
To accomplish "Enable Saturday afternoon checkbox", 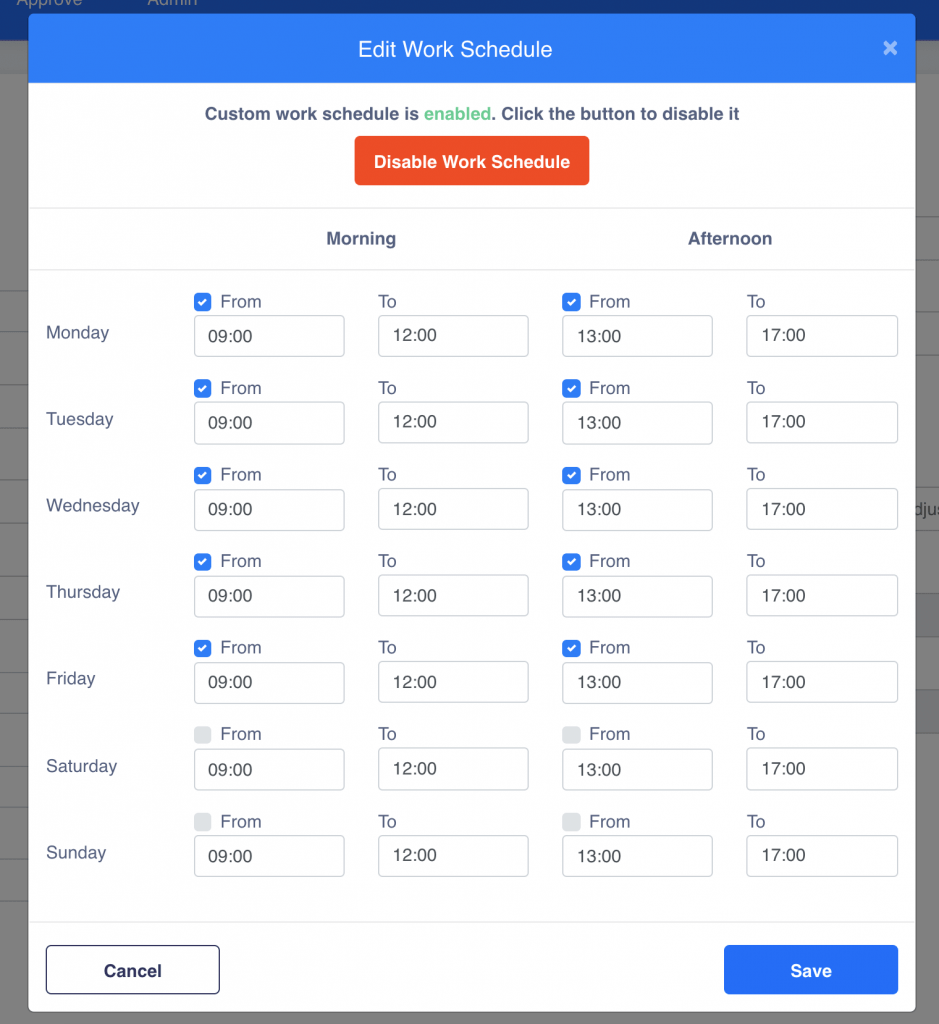I will (571, 735).
